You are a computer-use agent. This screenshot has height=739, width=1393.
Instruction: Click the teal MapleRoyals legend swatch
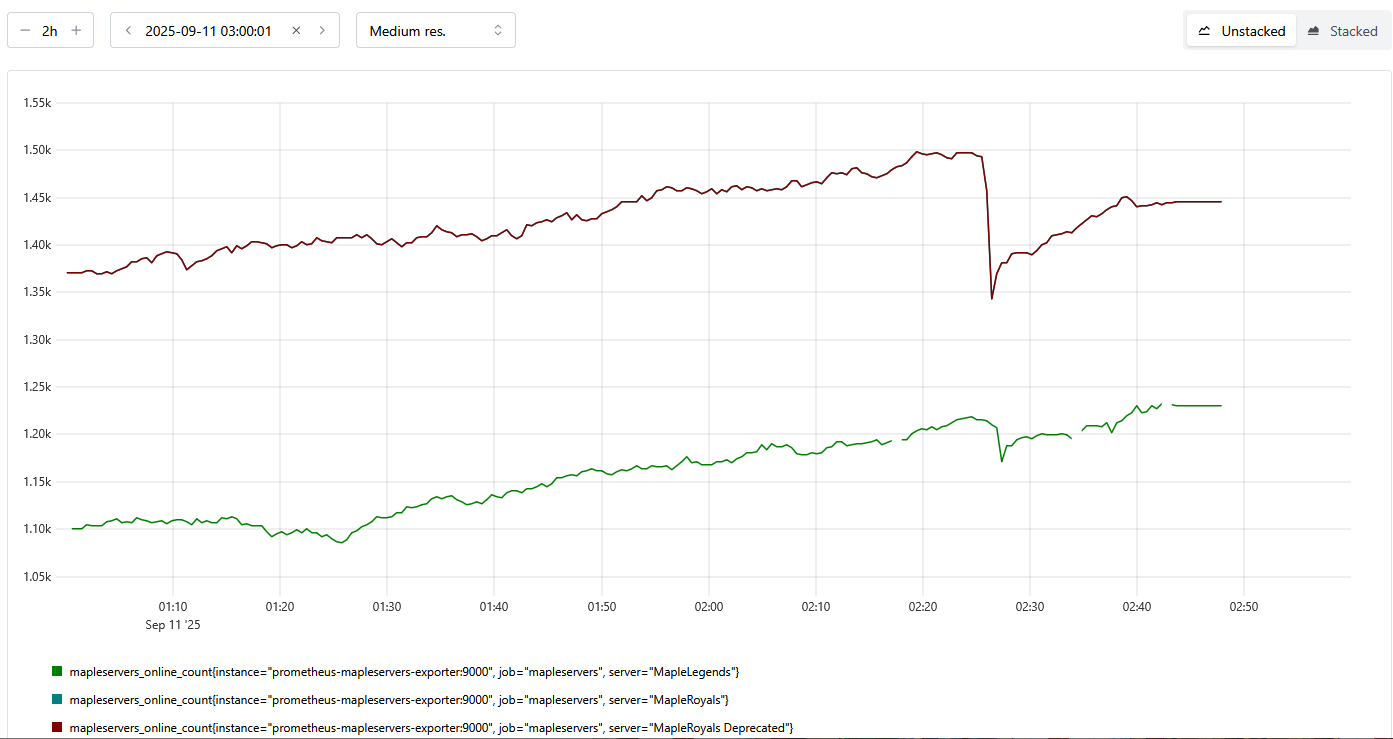(57, 700)
